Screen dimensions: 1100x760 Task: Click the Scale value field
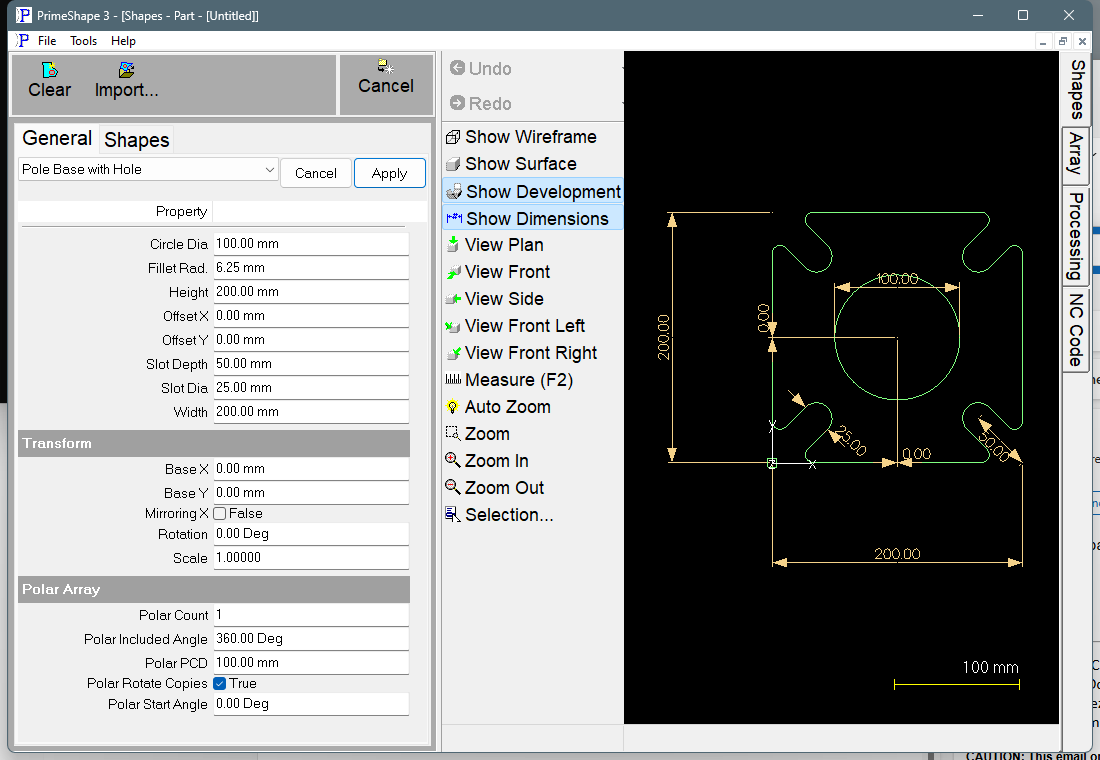point(311,558)
